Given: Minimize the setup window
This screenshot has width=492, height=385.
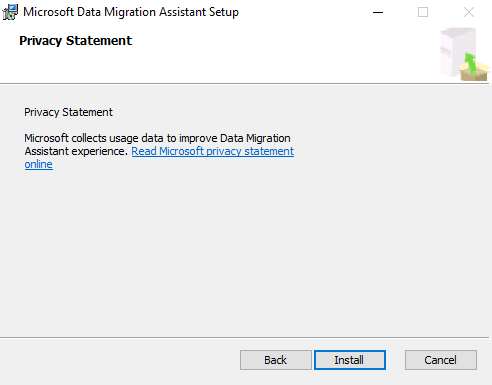Looking at the screenshot, I should pyautogui.click(x=378, y=12).
